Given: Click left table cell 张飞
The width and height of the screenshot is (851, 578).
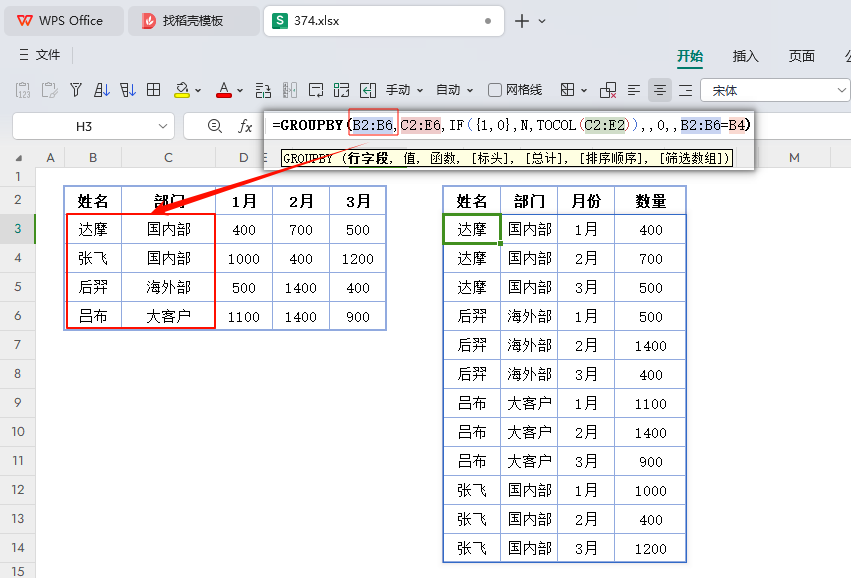Looking at the screenshot, I should [x=93, y=258].
